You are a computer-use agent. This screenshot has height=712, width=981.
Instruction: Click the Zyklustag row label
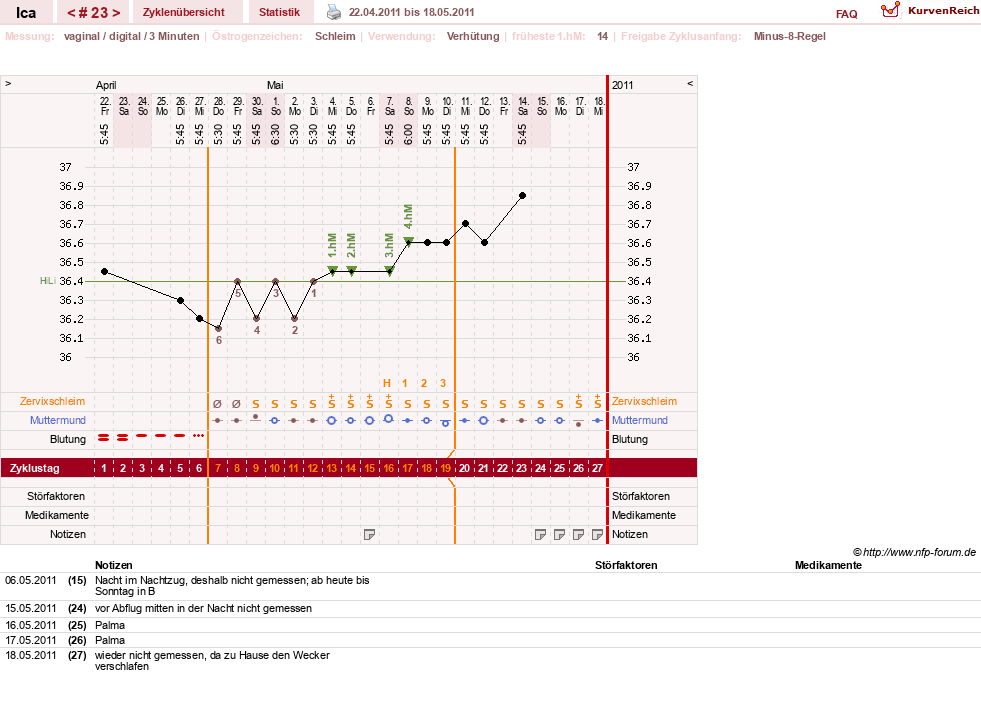34,468
